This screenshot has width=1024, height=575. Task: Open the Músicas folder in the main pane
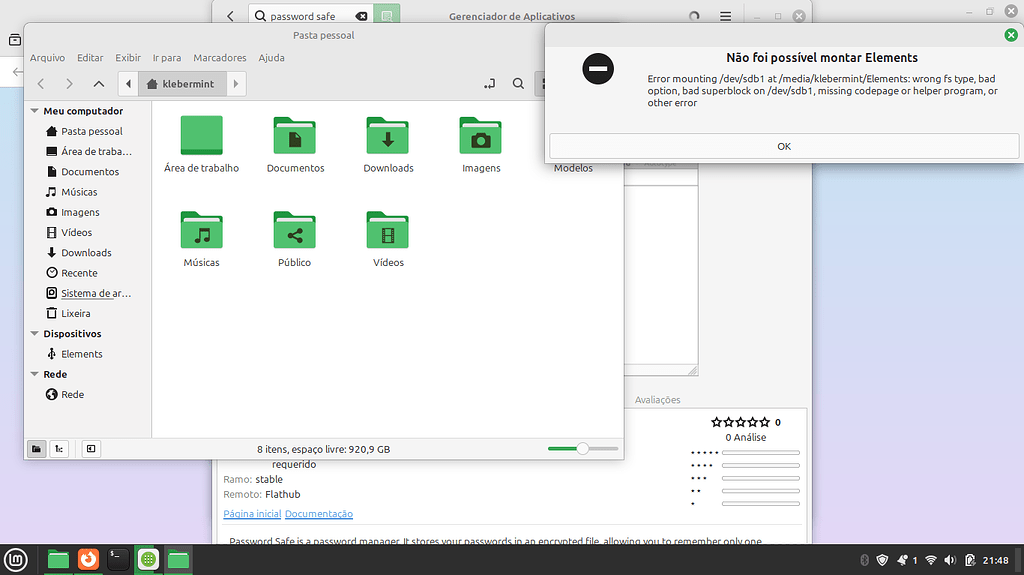tap(201, 230)
